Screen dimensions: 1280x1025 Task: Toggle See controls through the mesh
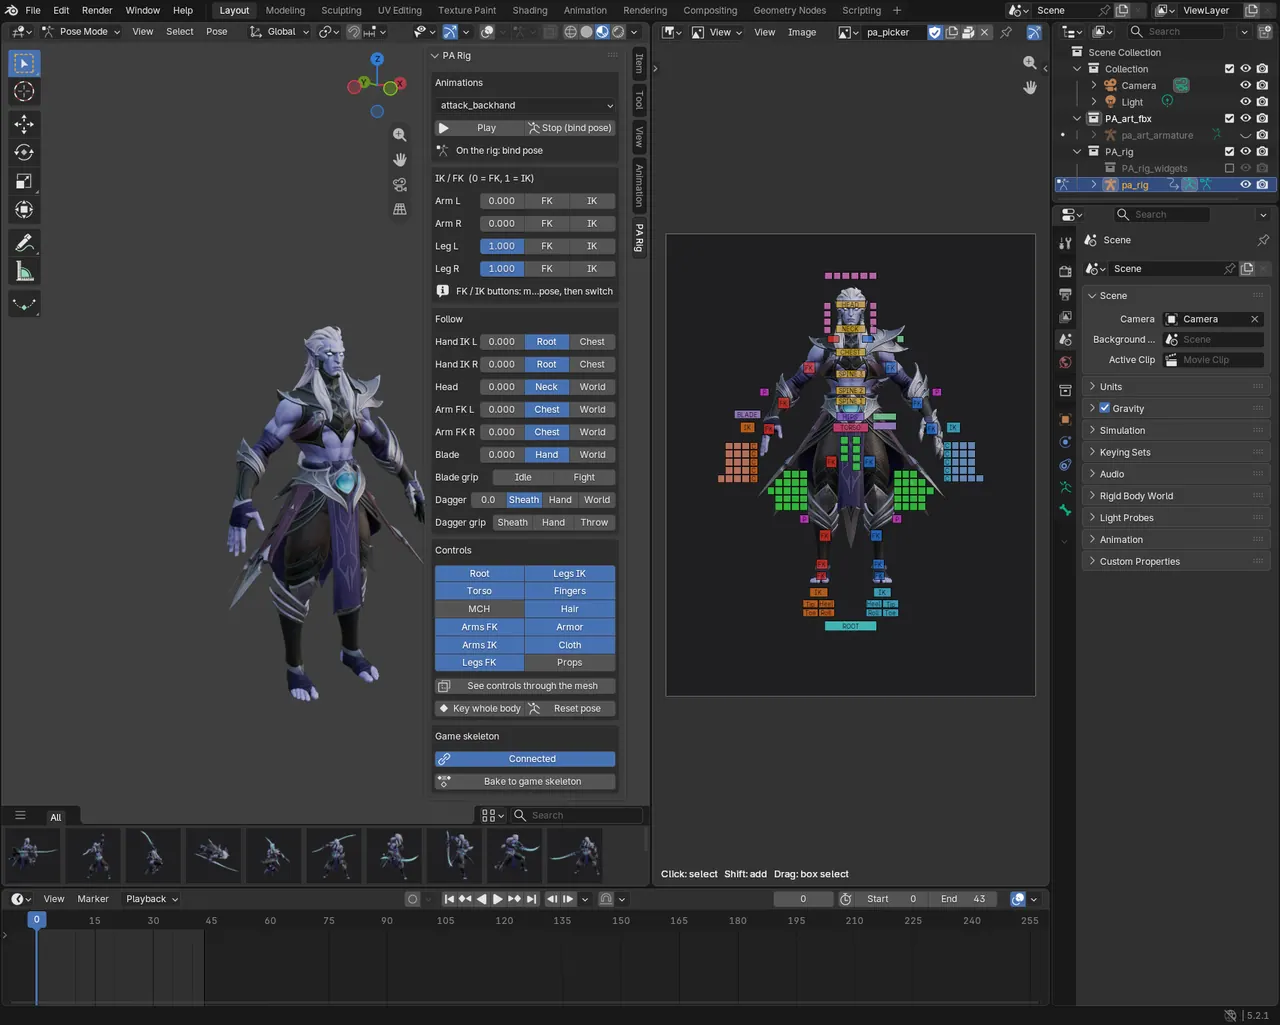coord(525,686)
